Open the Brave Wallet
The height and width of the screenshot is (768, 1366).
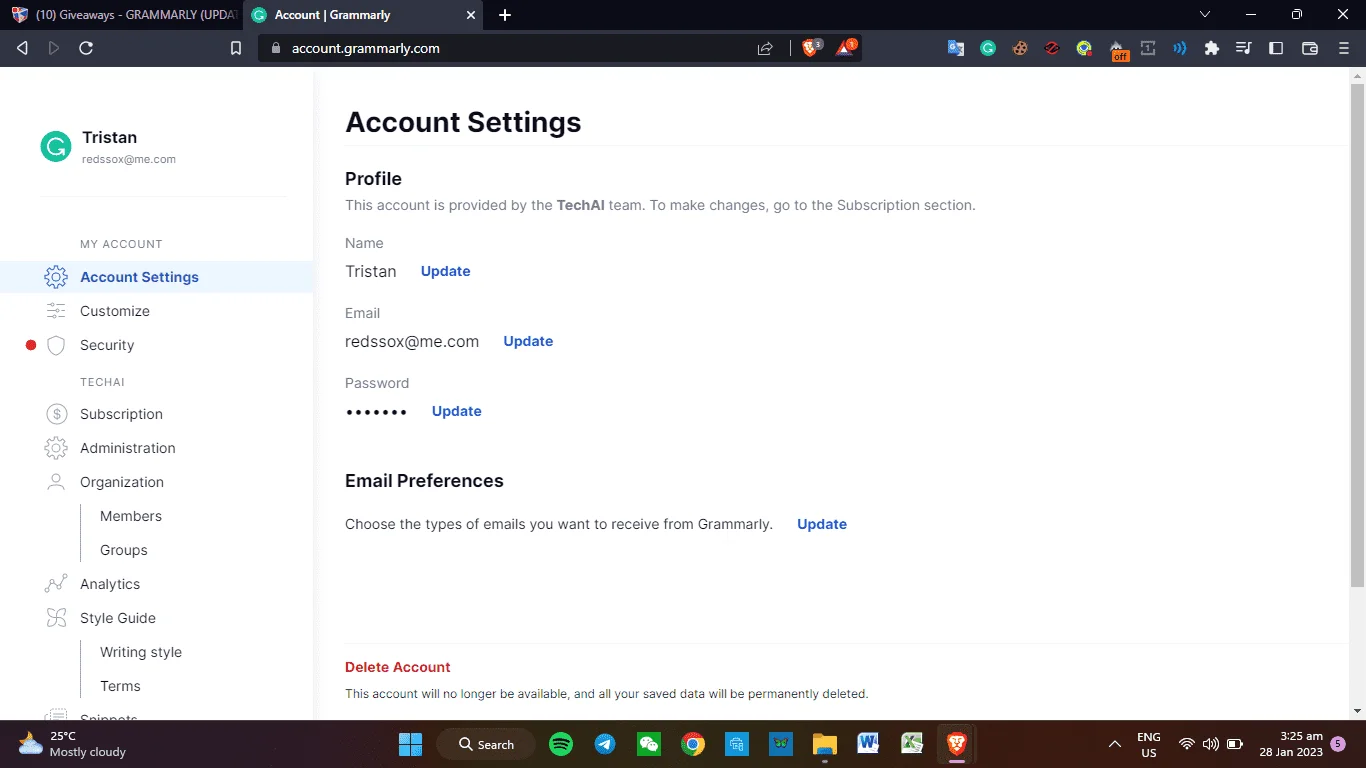[x=1310, y=48]
